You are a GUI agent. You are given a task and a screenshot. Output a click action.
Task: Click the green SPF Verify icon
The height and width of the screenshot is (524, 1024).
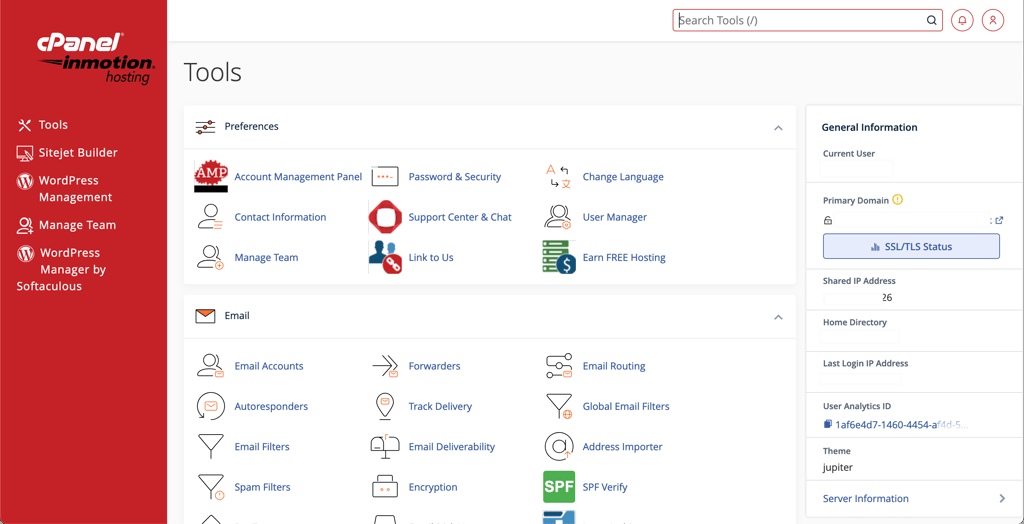559,487
